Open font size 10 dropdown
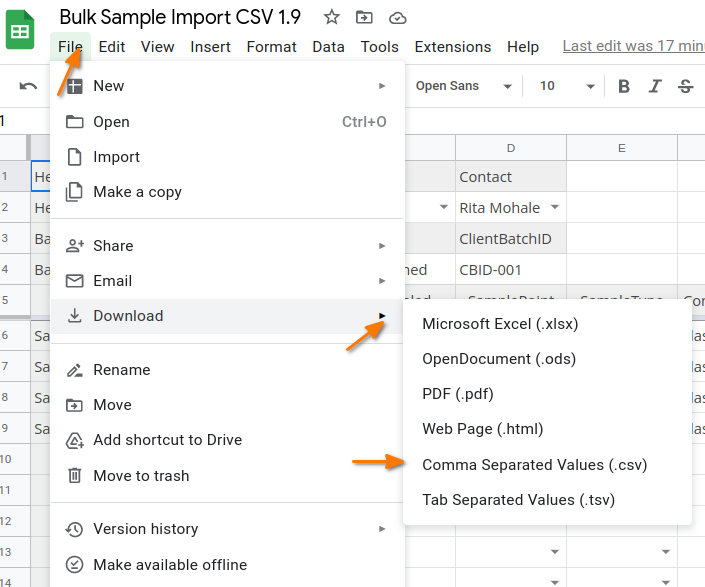The height and width of the screenshot is (587, 705). coord(562,86)
